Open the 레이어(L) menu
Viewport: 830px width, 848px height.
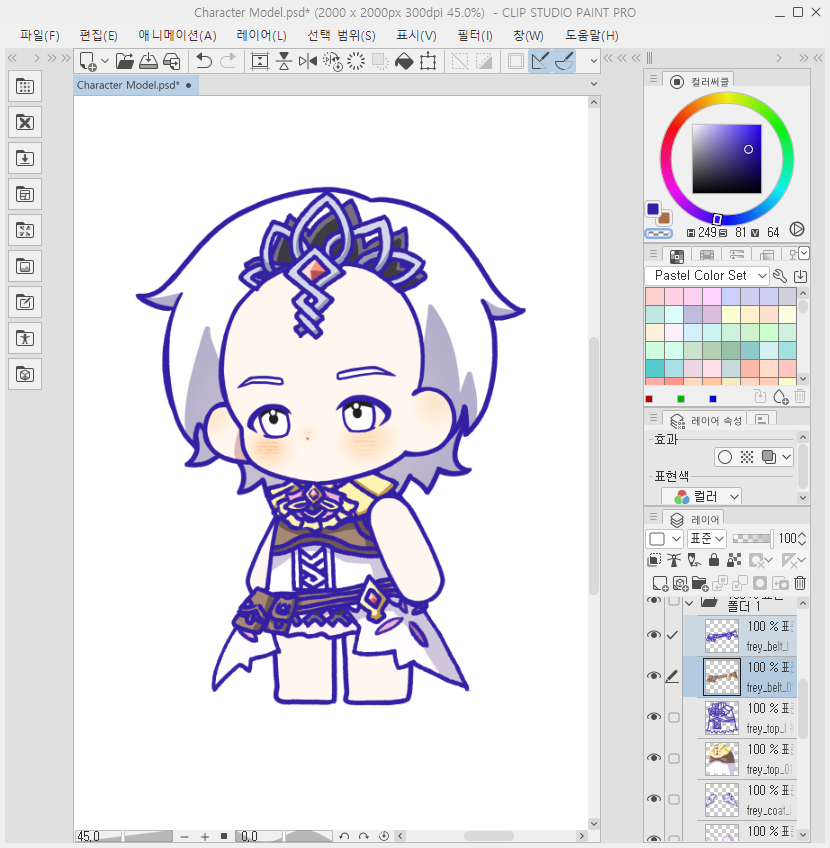click(x=261, y=36)
